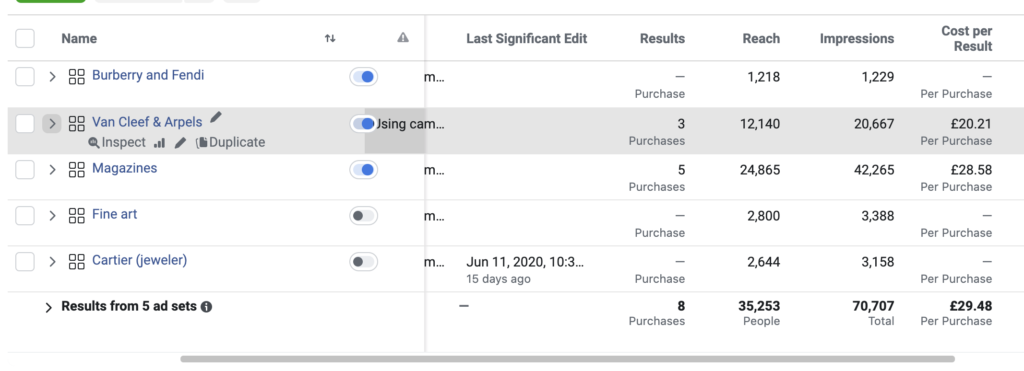Sort by the Reach column header
The width and height of the screenshot is (1024, 371).
[x=761, y=39]
